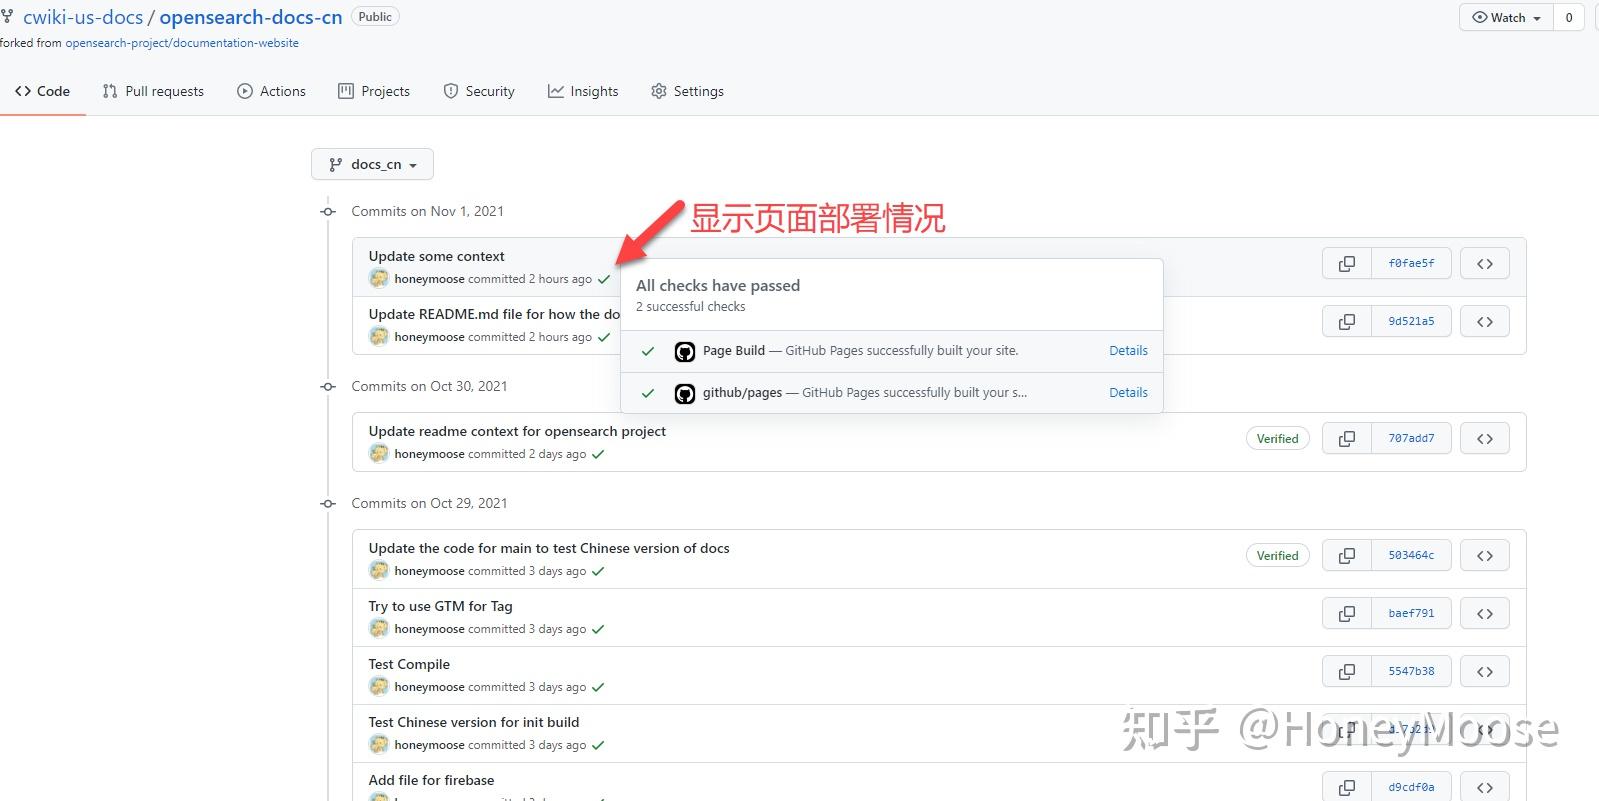Click honeymoose avatar on 'Test Compile' commit

coord(379,687)
